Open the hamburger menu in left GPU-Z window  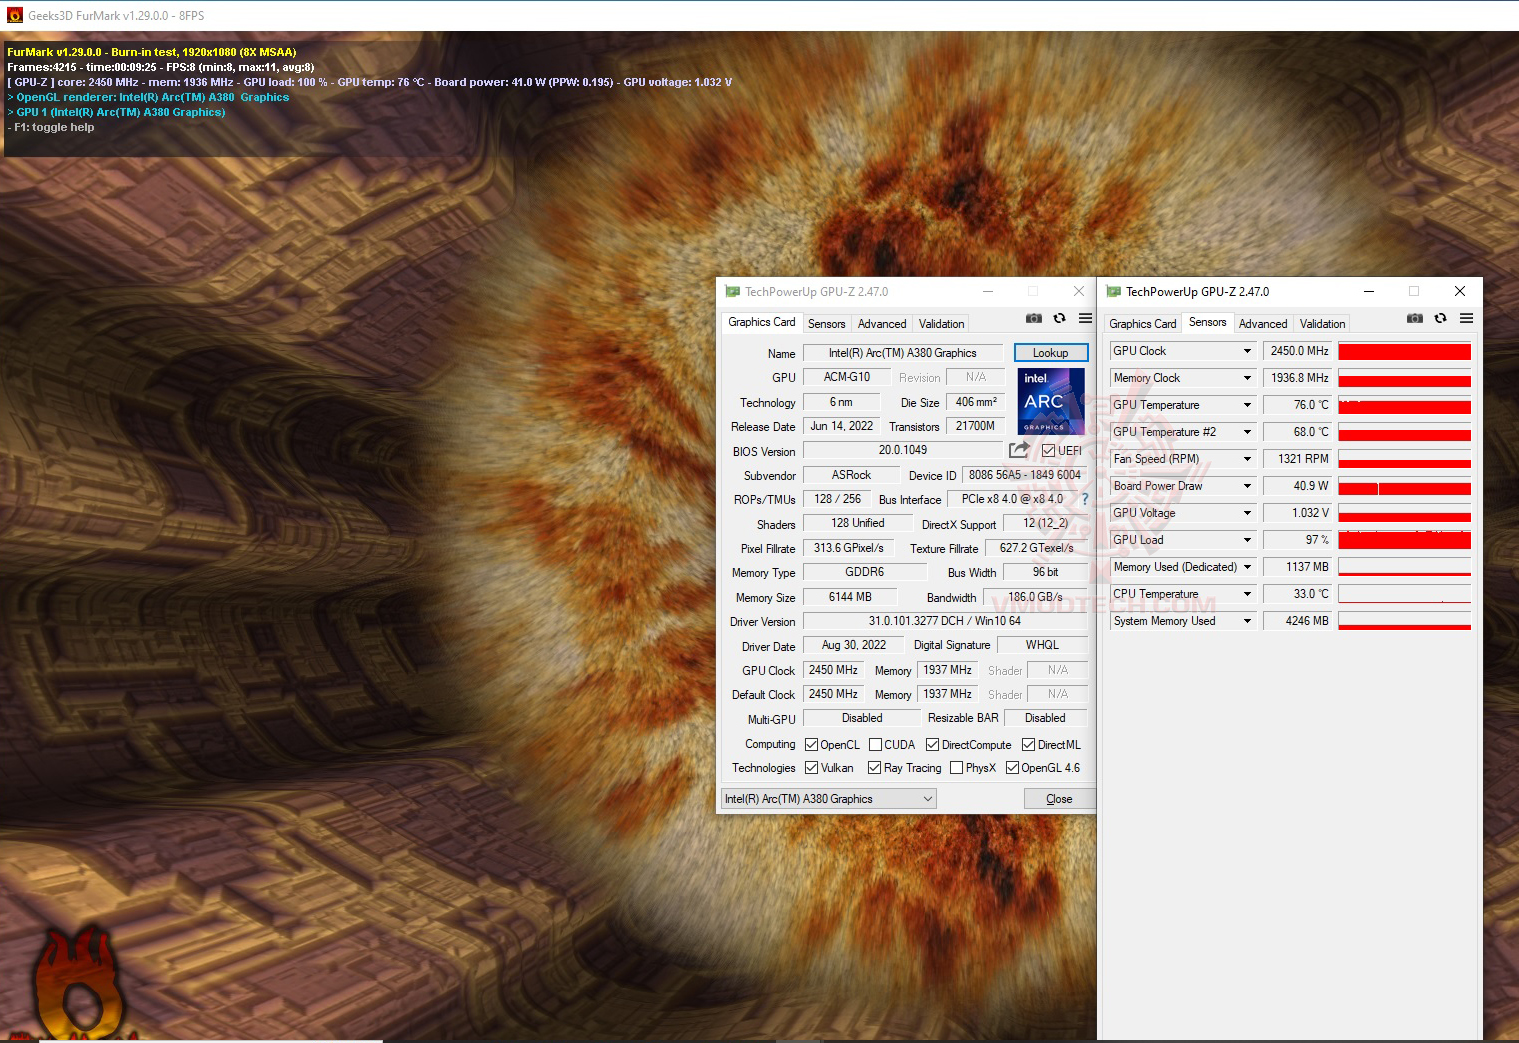point(1085,318)
